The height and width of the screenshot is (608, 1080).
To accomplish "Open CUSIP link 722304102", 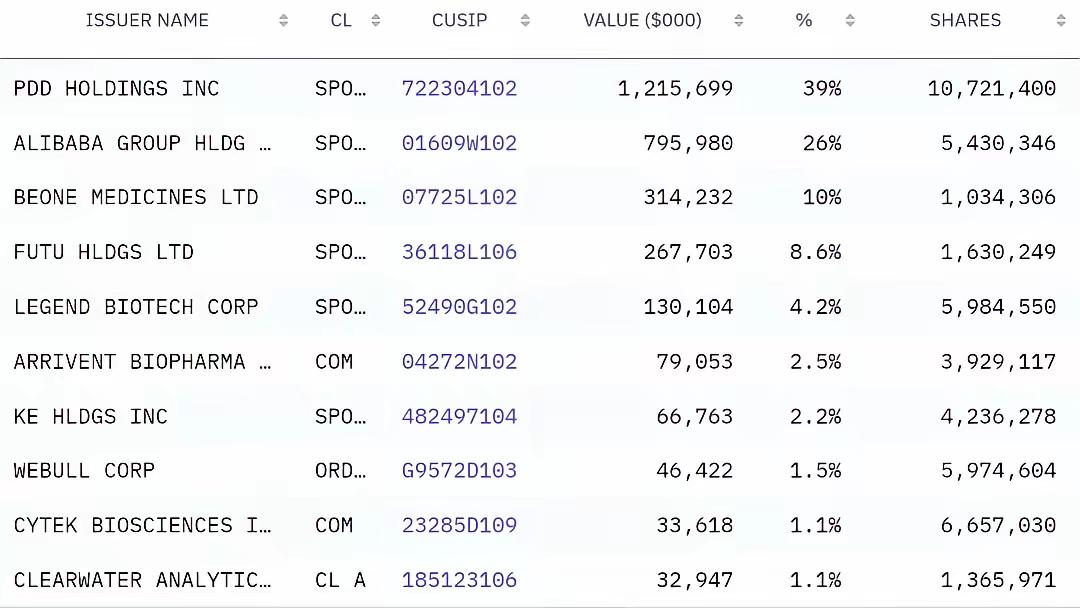I will 459,89.
